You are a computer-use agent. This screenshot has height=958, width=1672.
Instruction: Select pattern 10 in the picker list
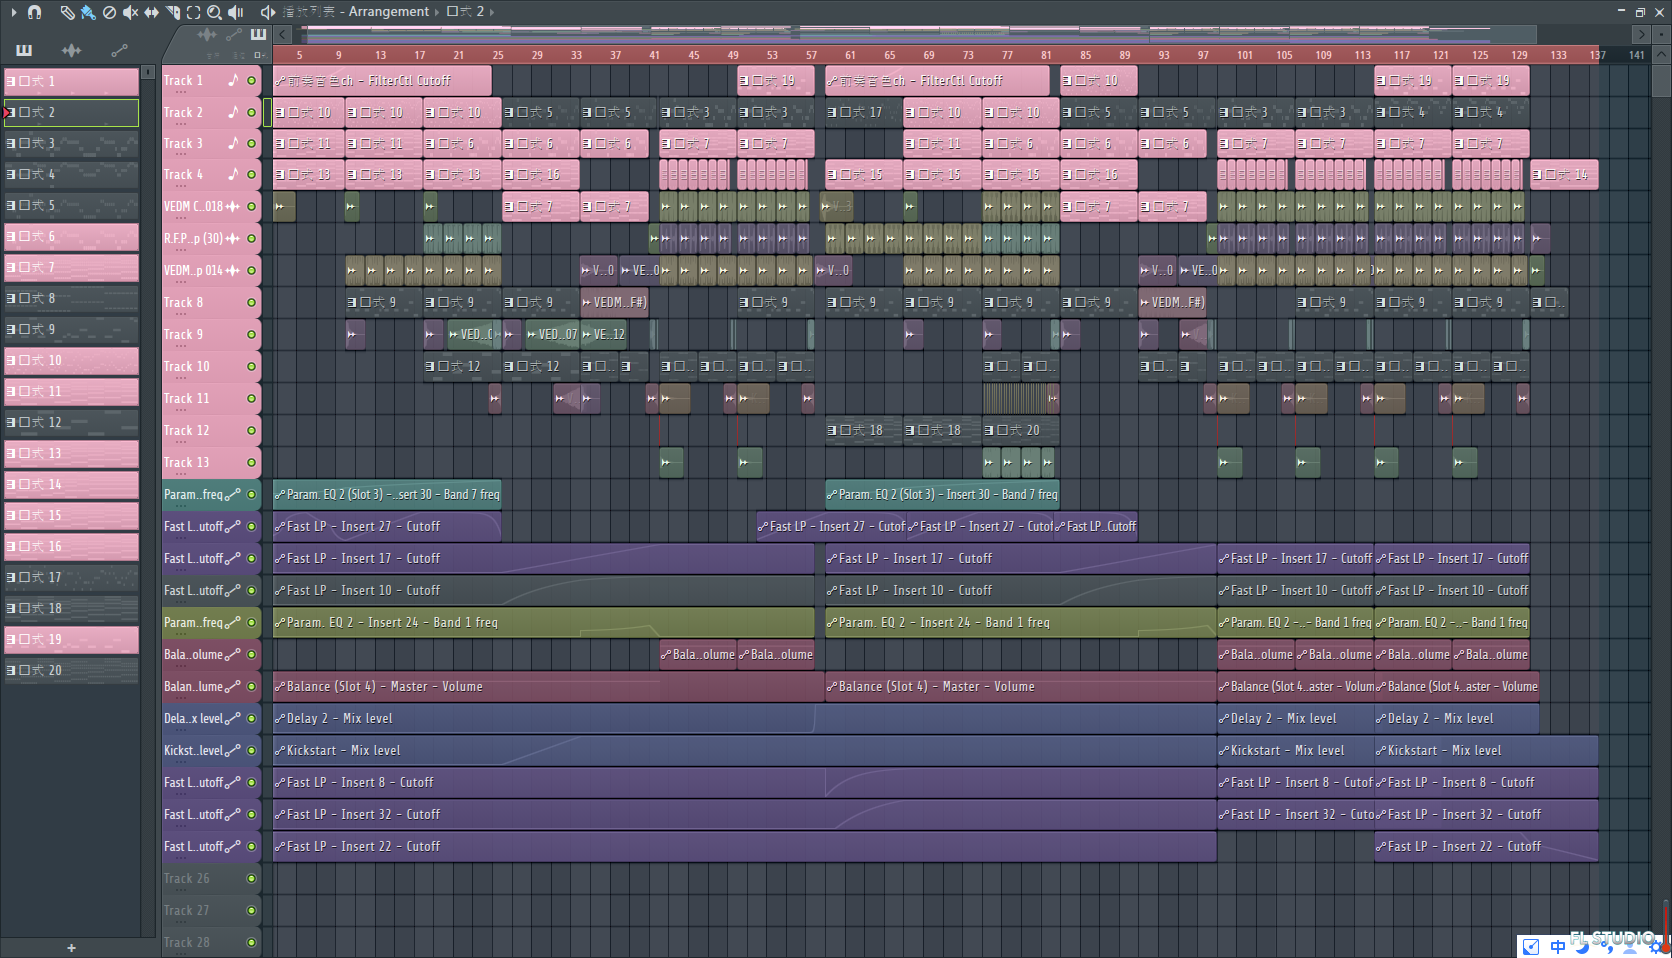(71, 360)
